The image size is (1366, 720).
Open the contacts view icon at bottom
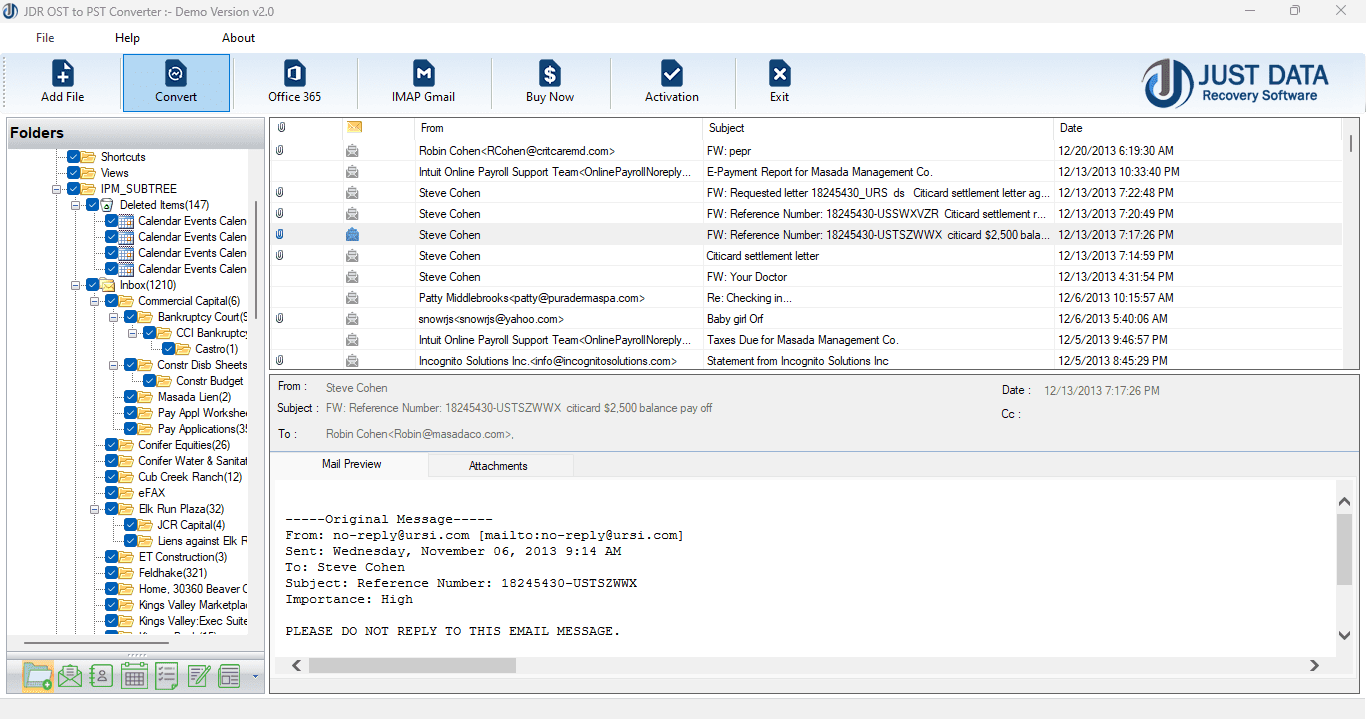101,676
